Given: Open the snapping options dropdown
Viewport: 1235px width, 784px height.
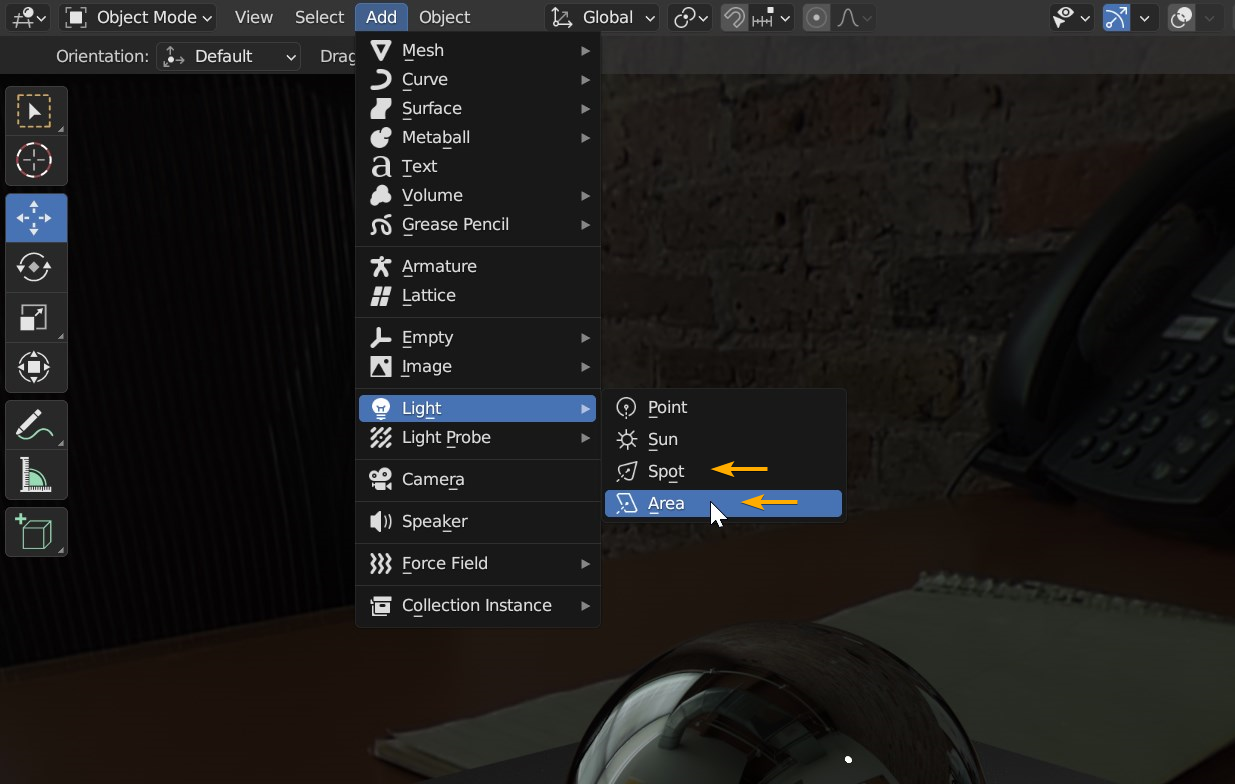Looking at the screenshot, I should [771, 17].
